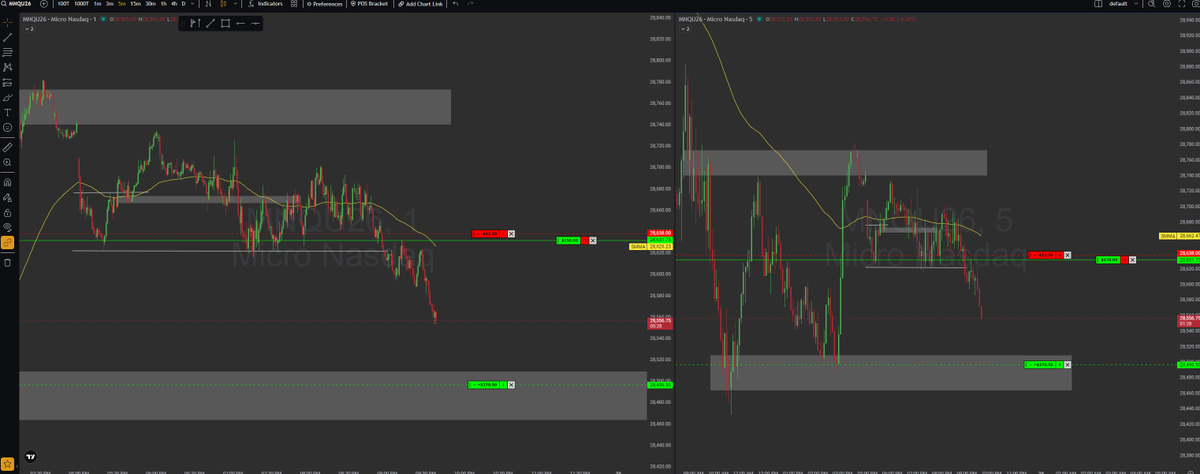Expand the timeframe list dropdown arrow

[192, 4]
